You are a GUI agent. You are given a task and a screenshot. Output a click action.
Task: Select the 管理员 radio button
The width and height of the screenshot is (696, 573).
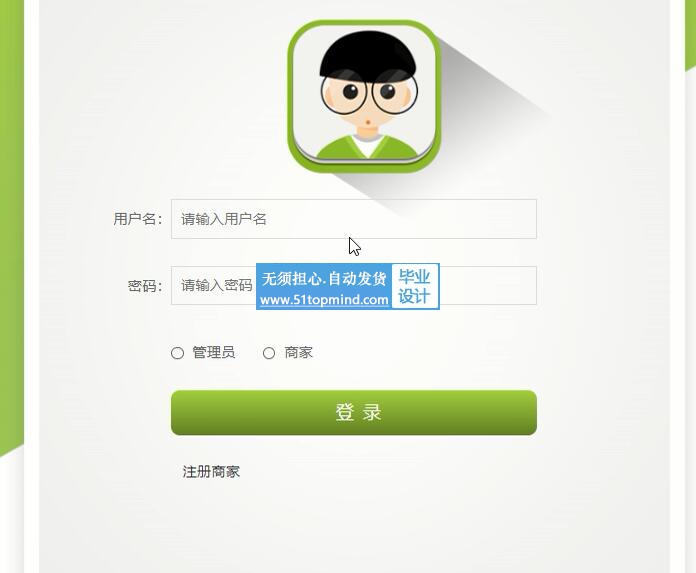[178, 353]
